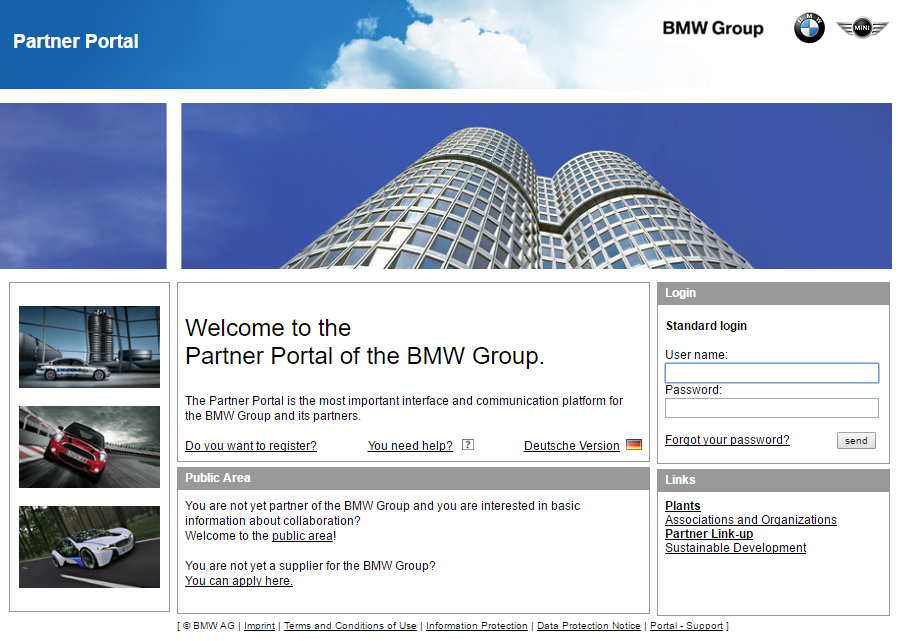The height and width of the screenshot is (641, 902).
Task: Open the Plants link
Action: (x=683, y=506)
